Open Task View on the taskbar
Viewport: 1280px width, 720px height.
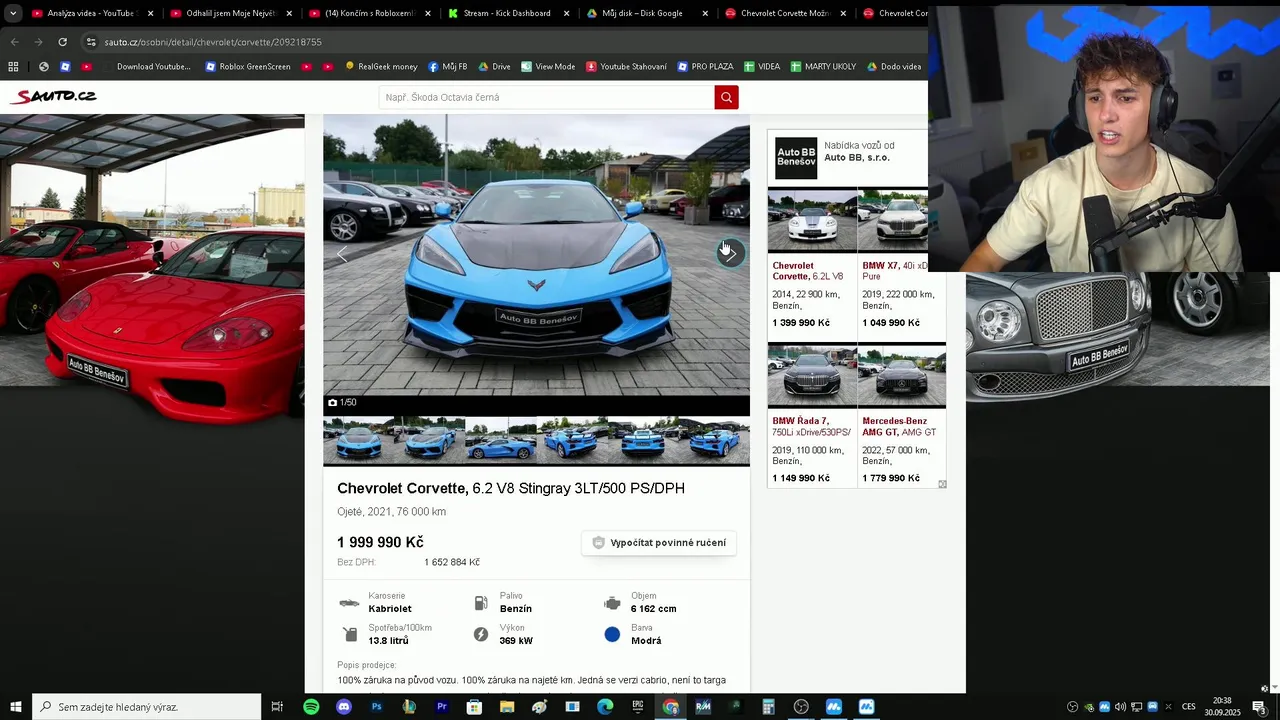(277, 707)
